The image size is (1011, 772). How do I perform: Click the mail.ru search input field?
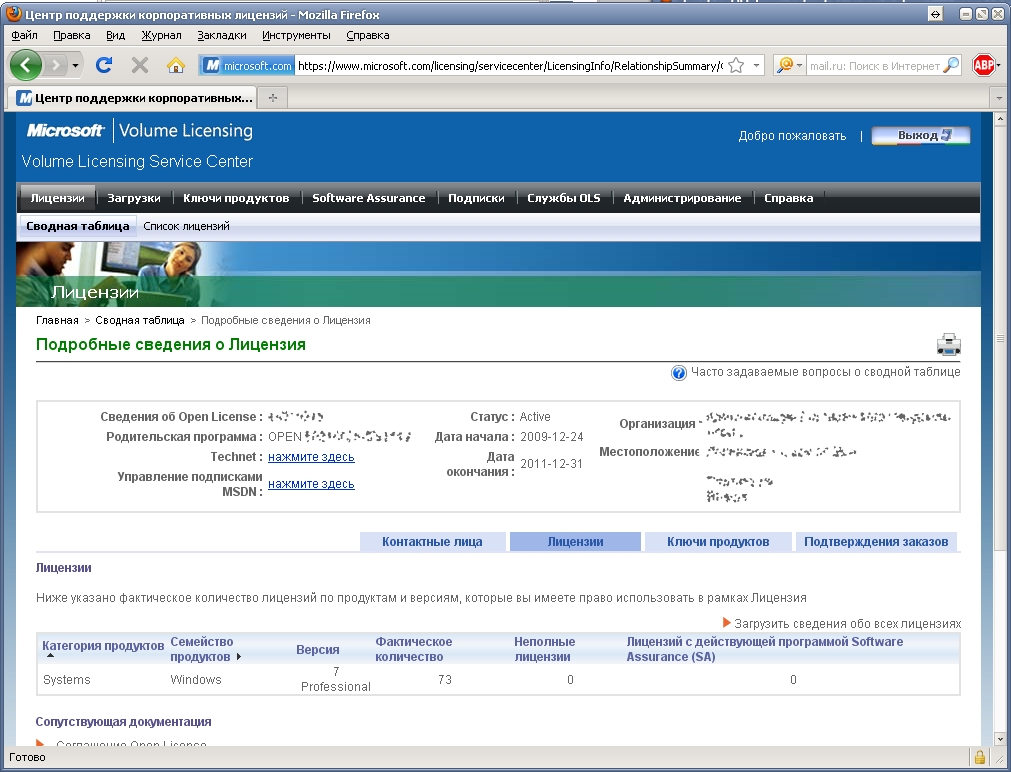pos(874,66)
